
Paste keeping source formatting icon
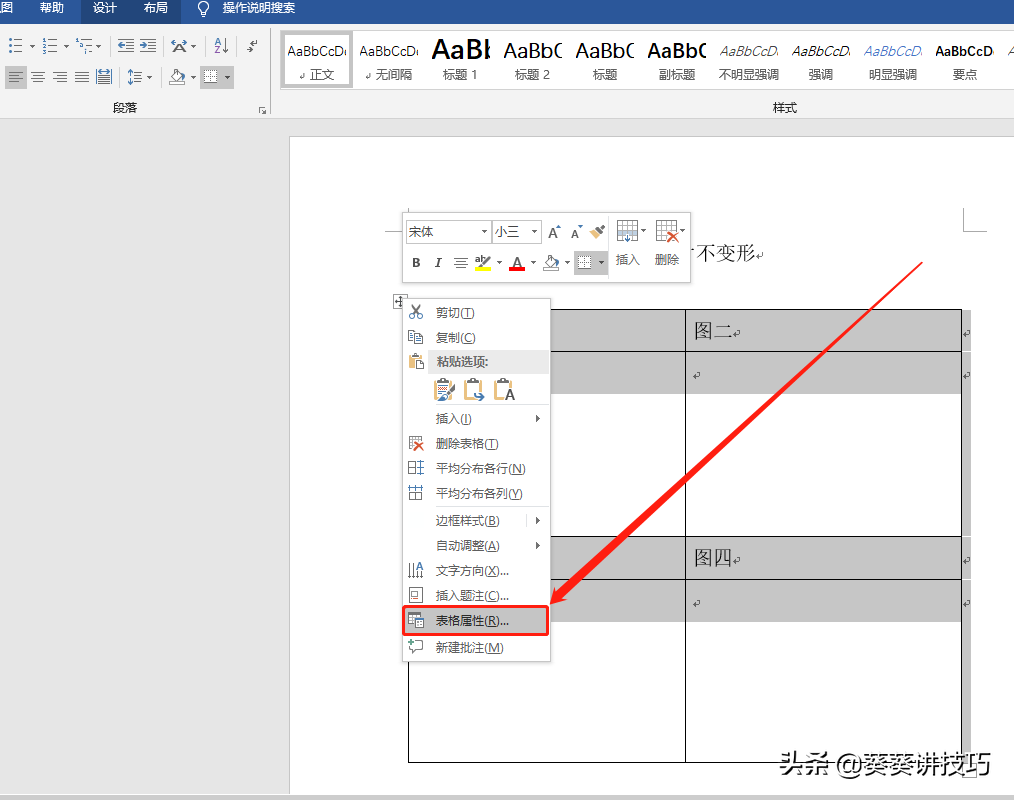444,390
